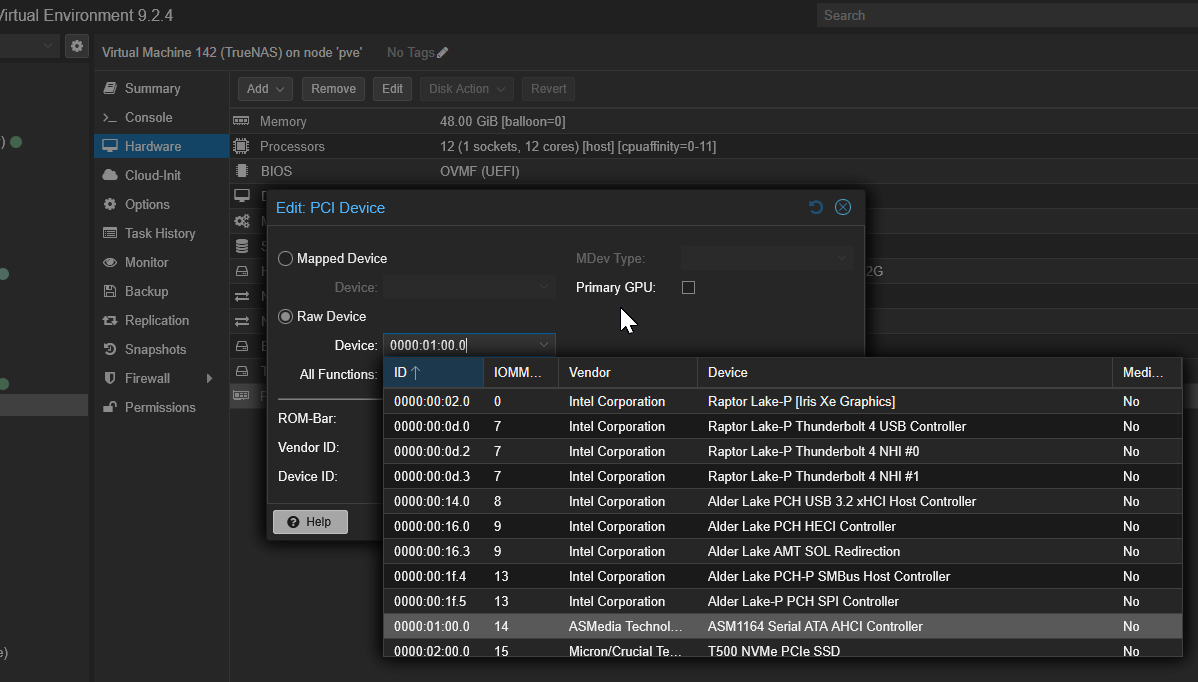Close the Edit: PCI Device dialog
This screenshot has width=1198, height=682.
pyautogui.click(x=843, y=207)
